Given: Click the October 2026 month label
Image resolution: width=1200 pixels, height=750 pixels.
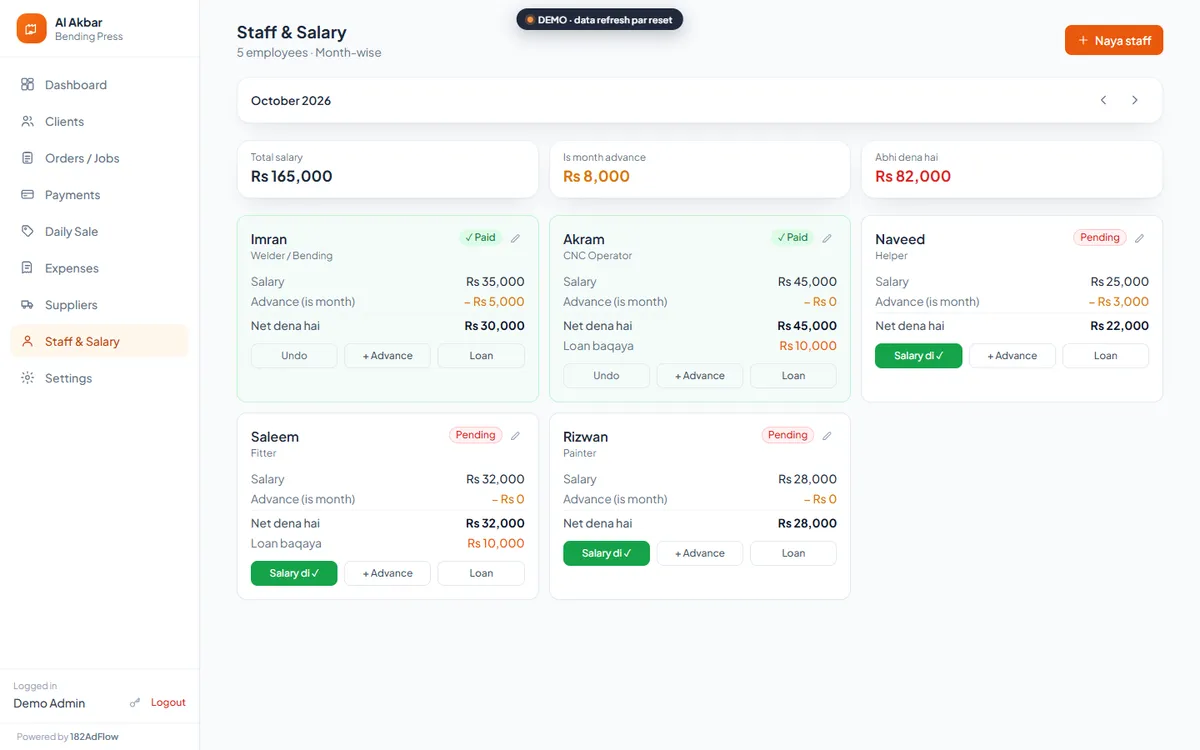Looking at the screenshot, I should tap(291, 101).
